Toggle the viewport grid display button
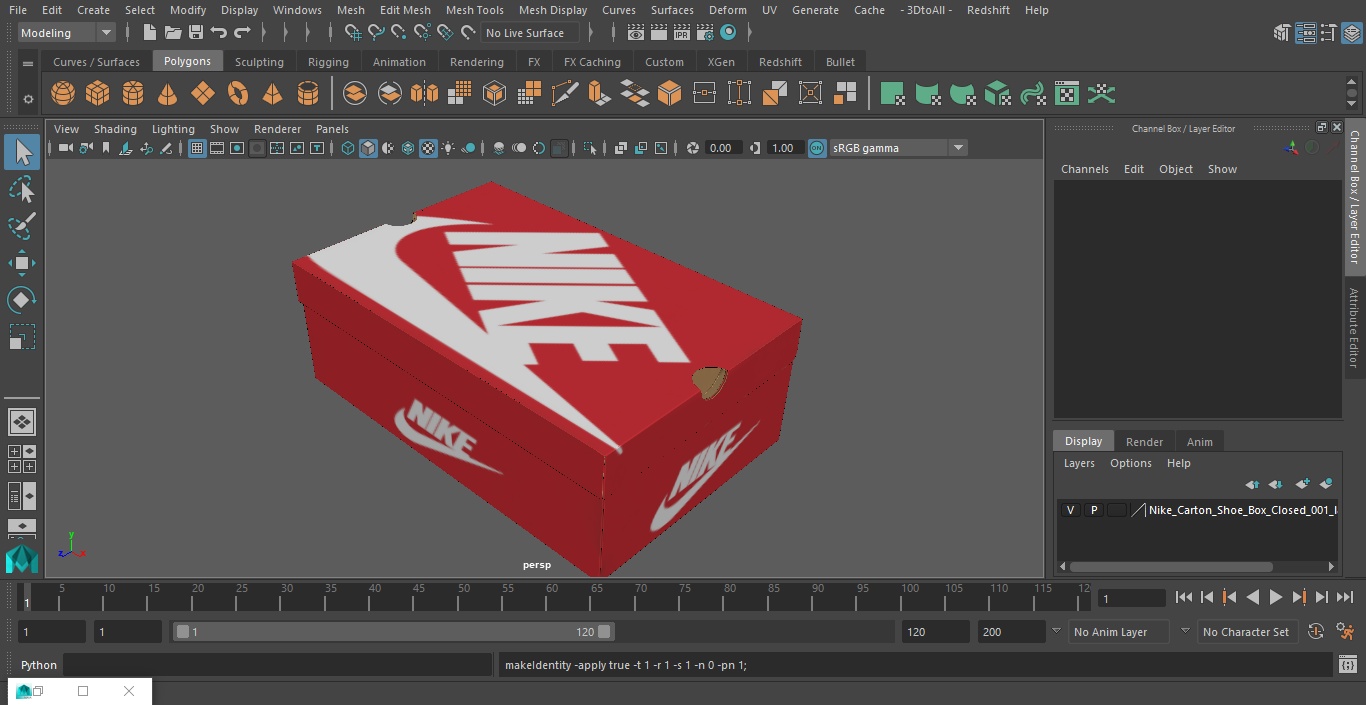1366x705 pixels. coord(197,148)
